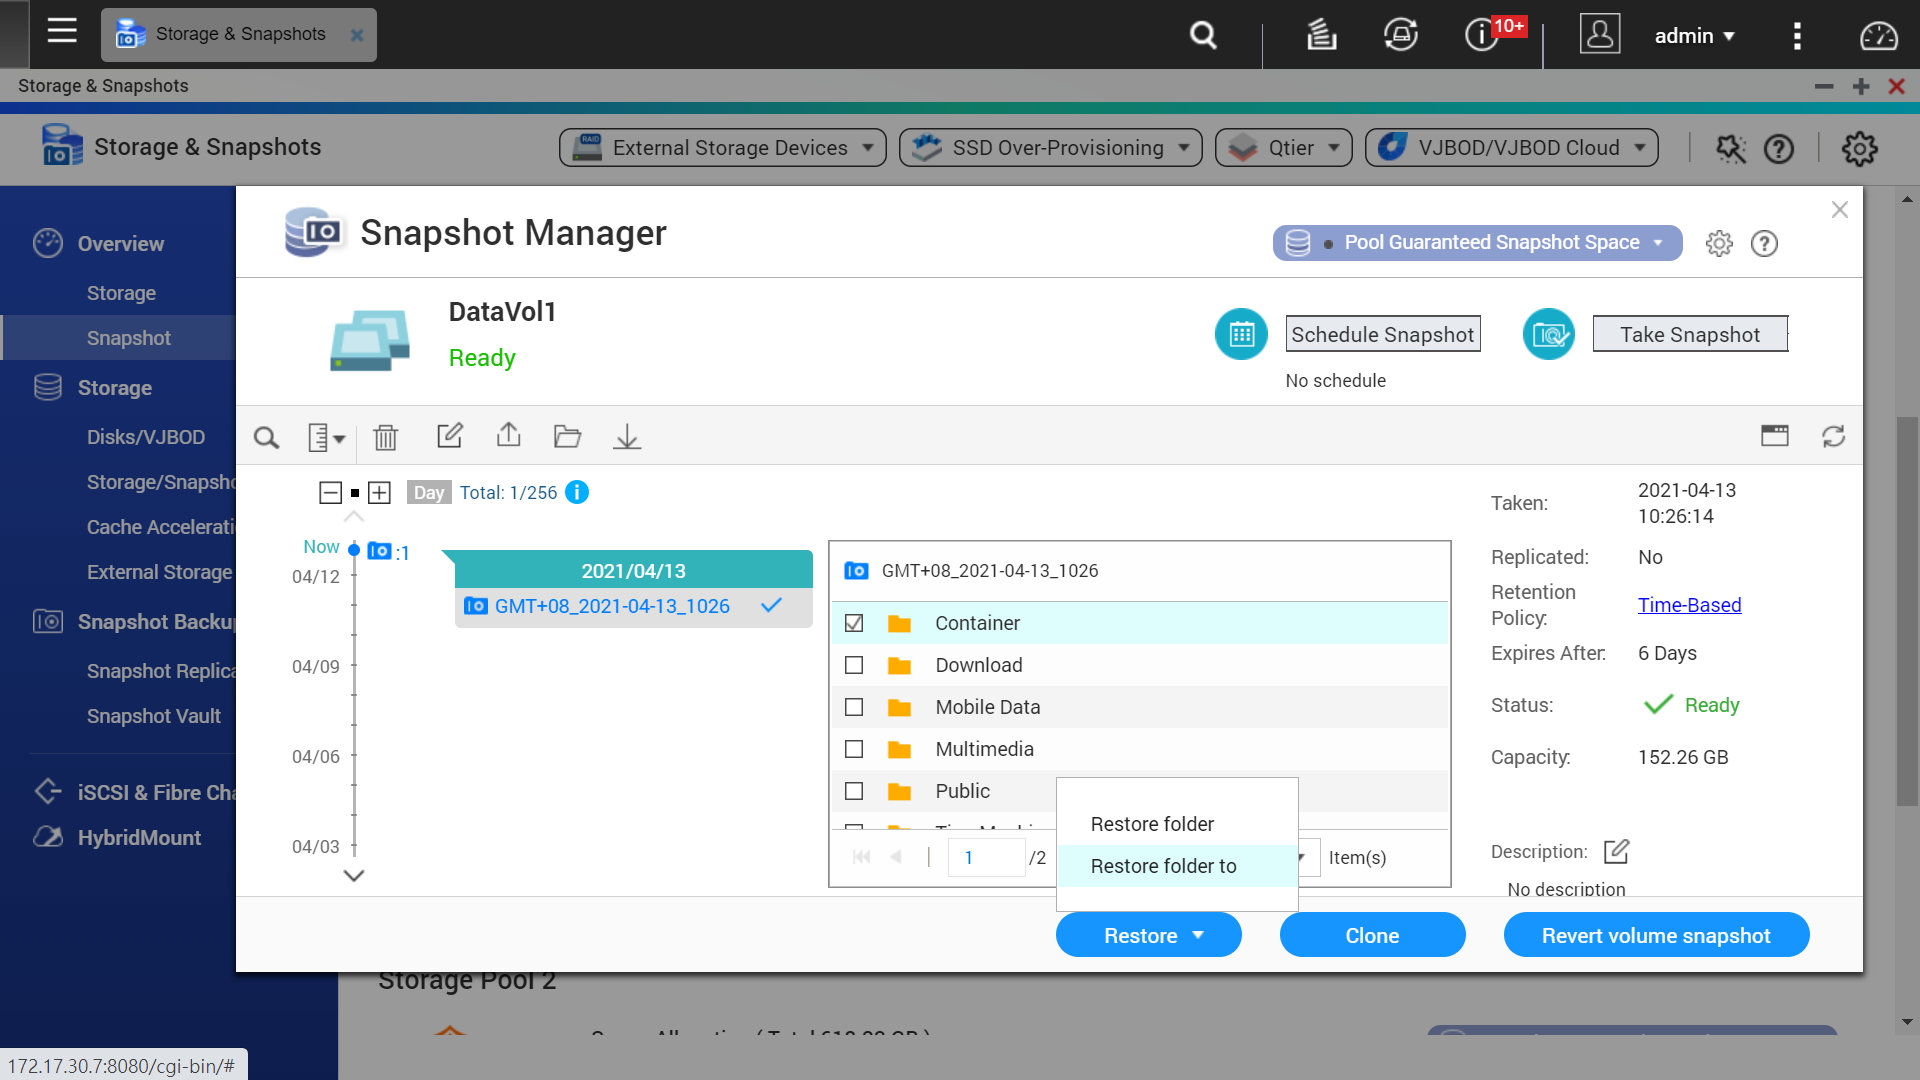Expand the snapshot selection filter dropdown
The image size is (1920, 1080).
click(x=326, y=436)
